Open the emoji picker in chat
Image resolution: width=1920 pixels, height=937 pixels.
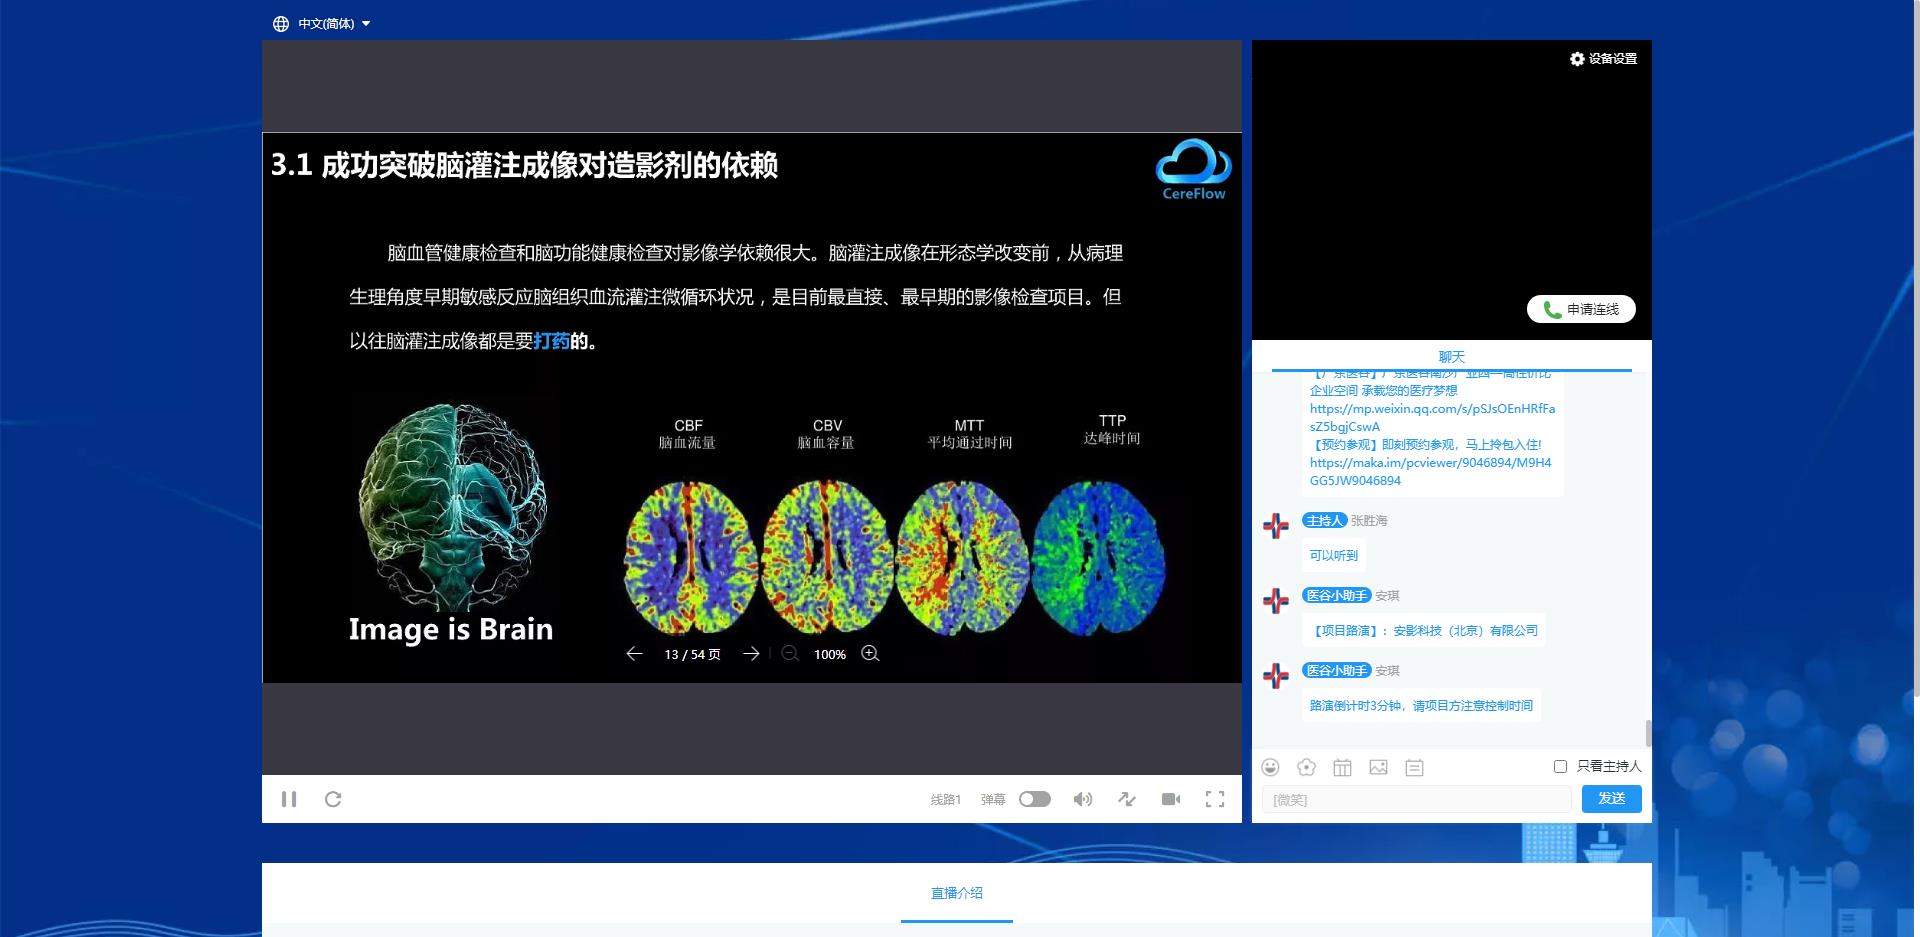(x=1270, y=767)
